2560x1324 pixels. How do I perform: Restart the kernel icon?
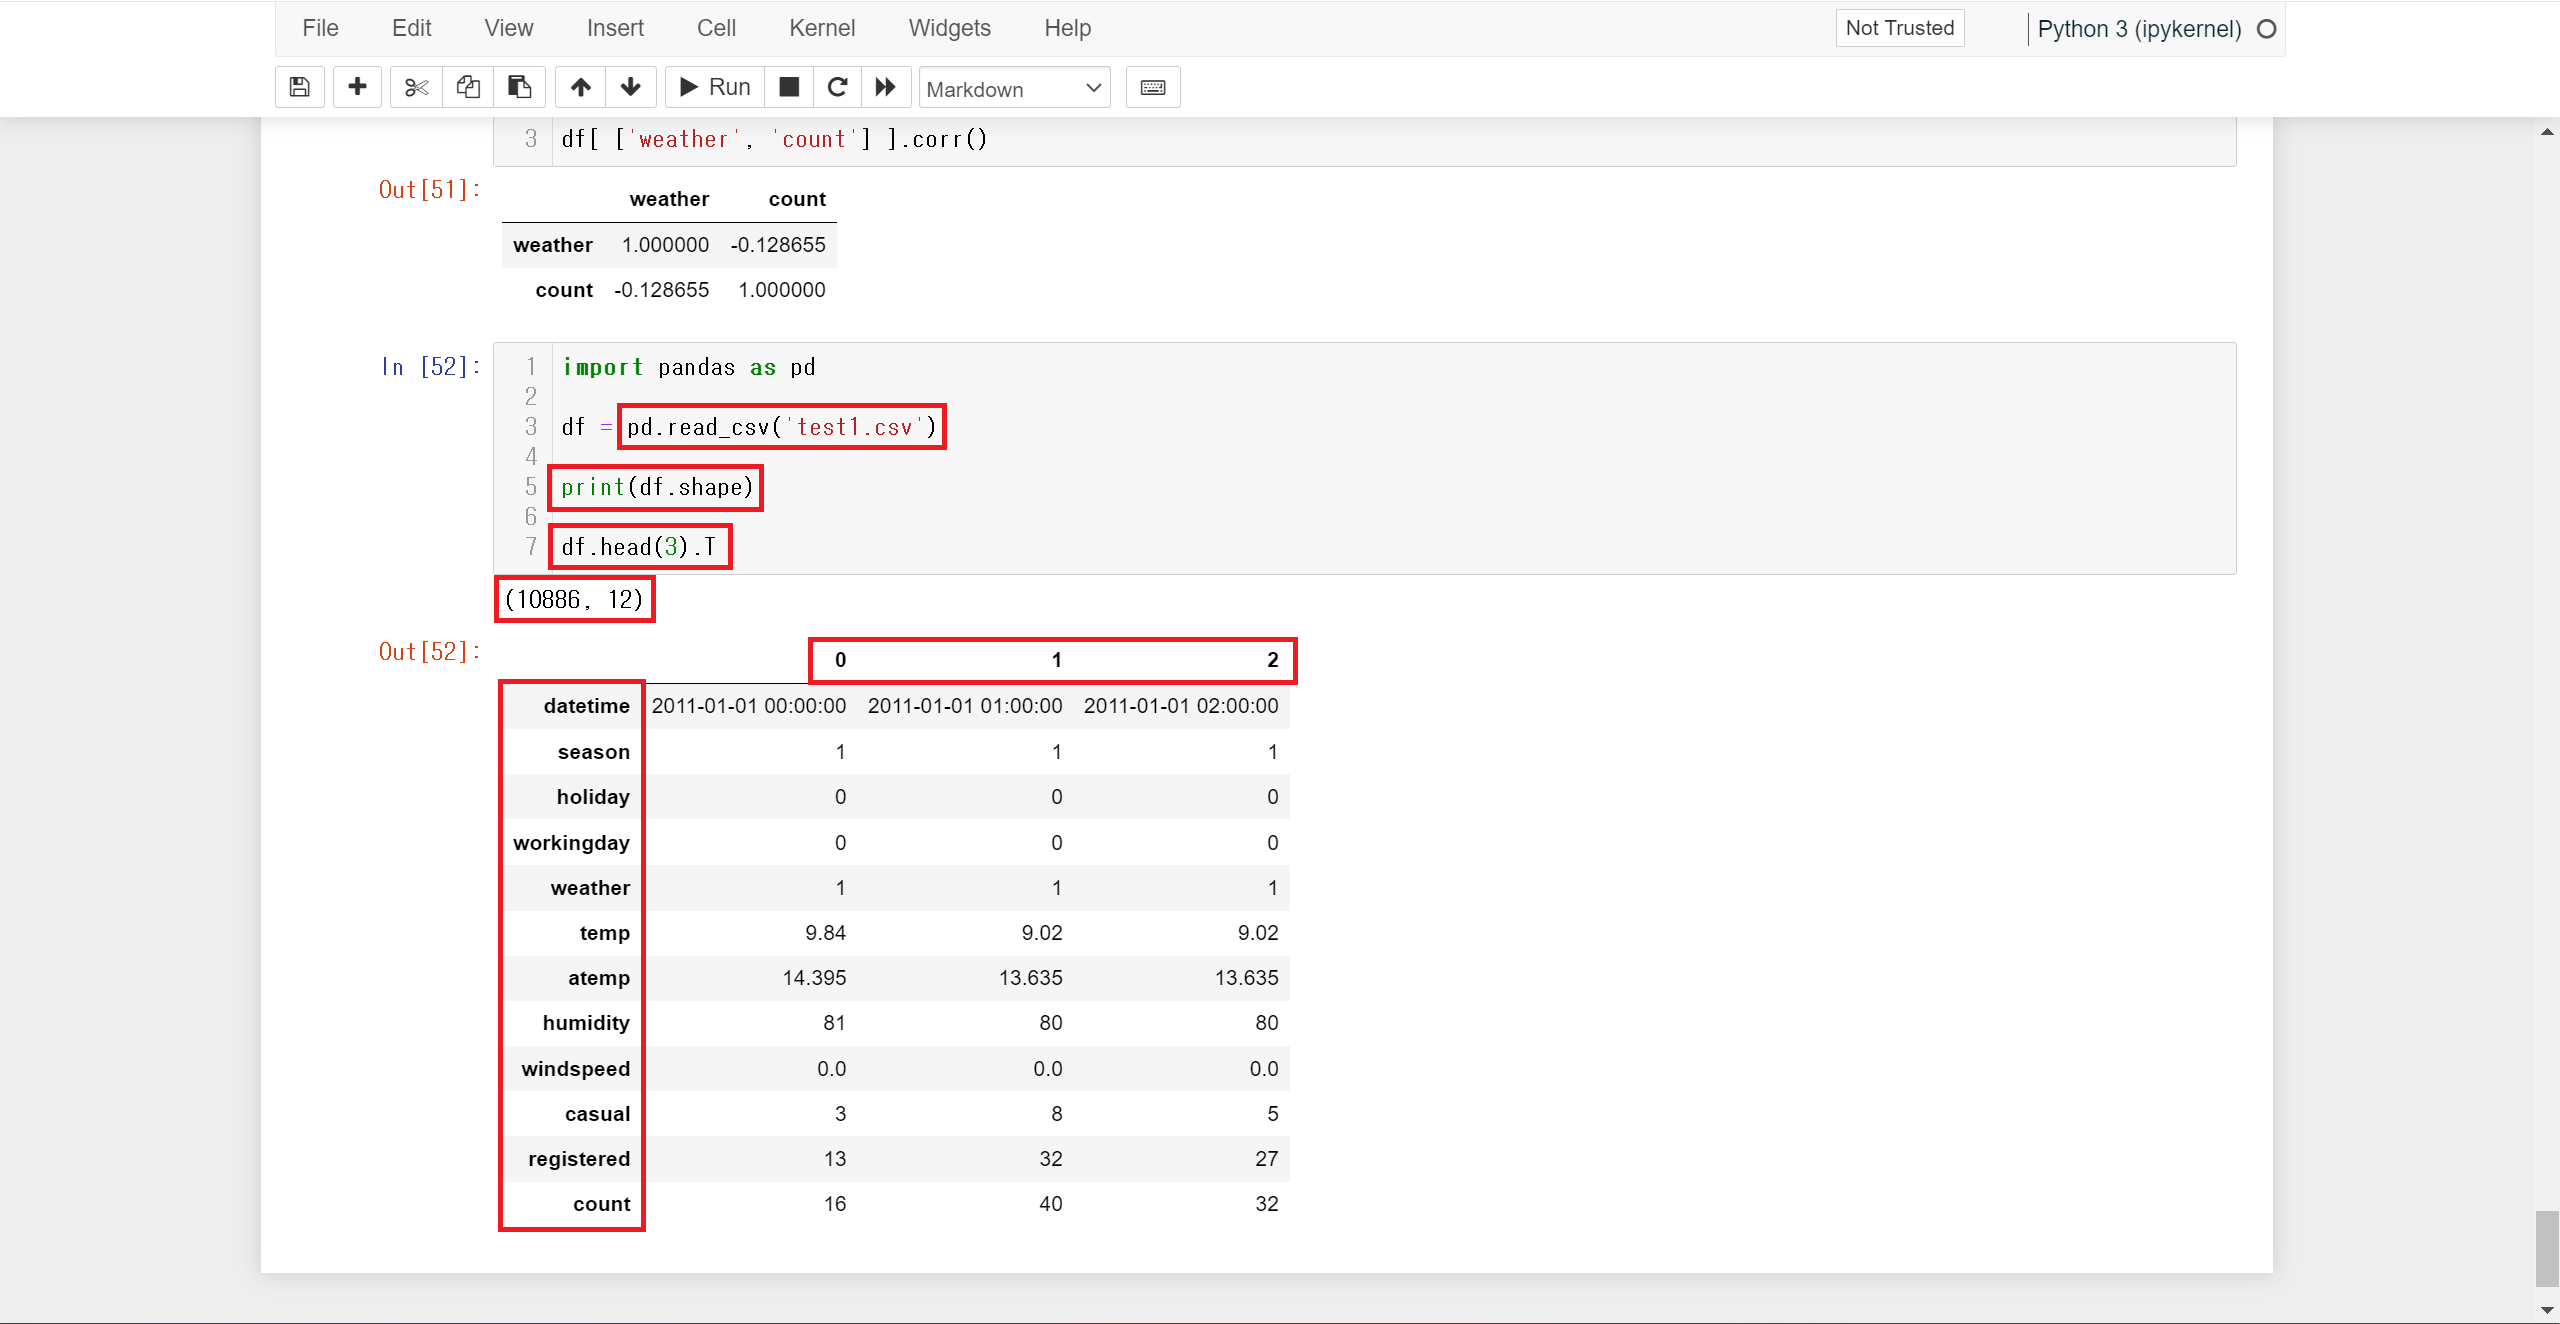coord(838,87)
